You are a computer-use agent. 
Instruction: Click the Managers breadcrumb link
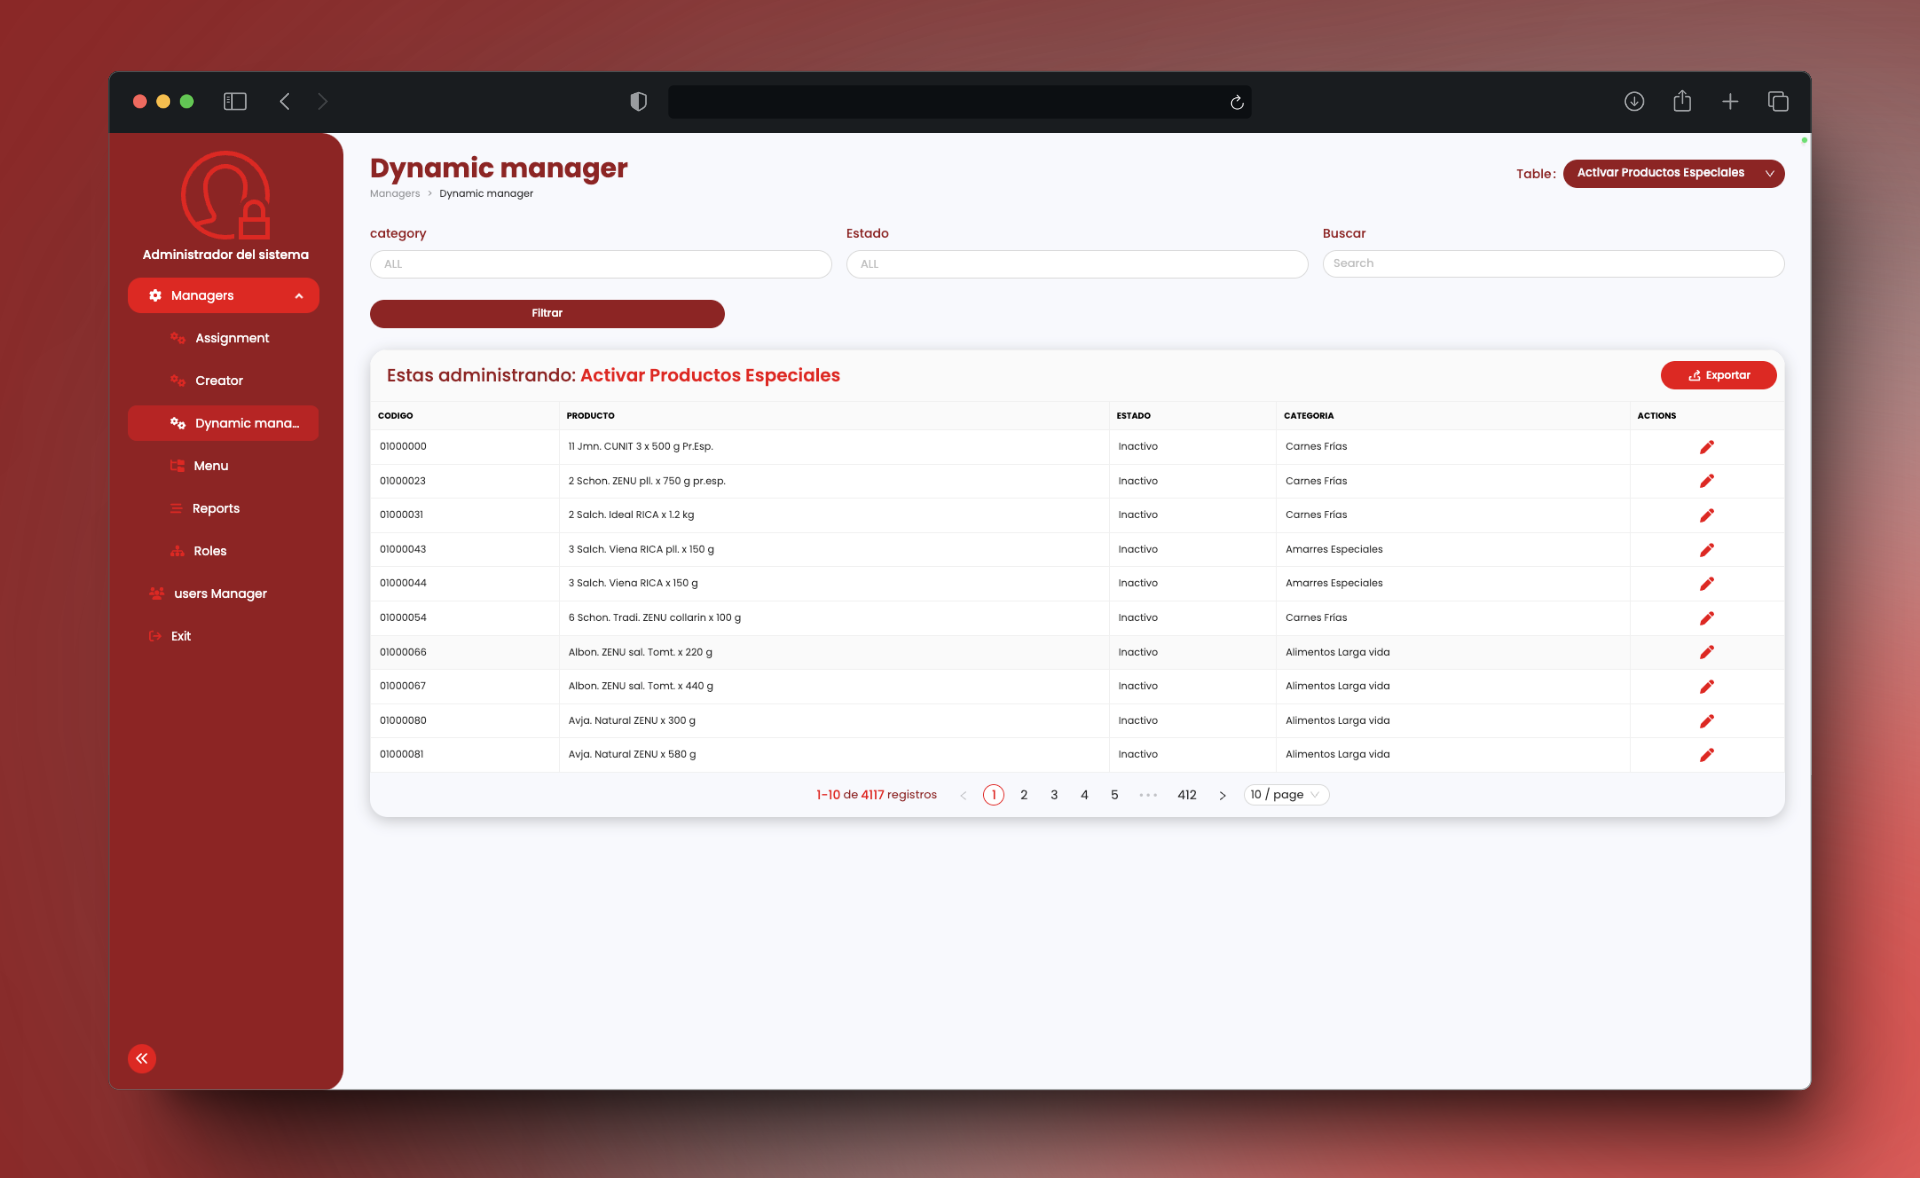tap(395, 194)
